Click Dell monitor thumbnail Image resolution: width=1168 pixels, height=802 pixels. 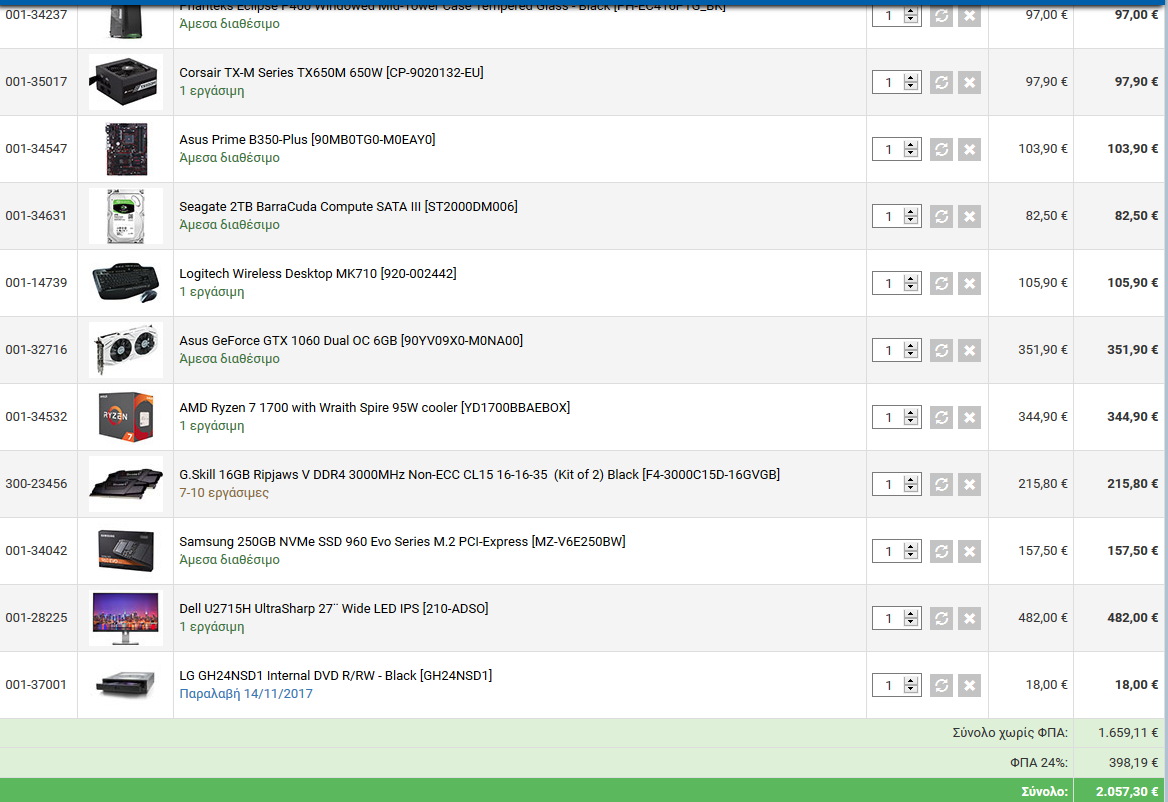click(x=125, y=618)
